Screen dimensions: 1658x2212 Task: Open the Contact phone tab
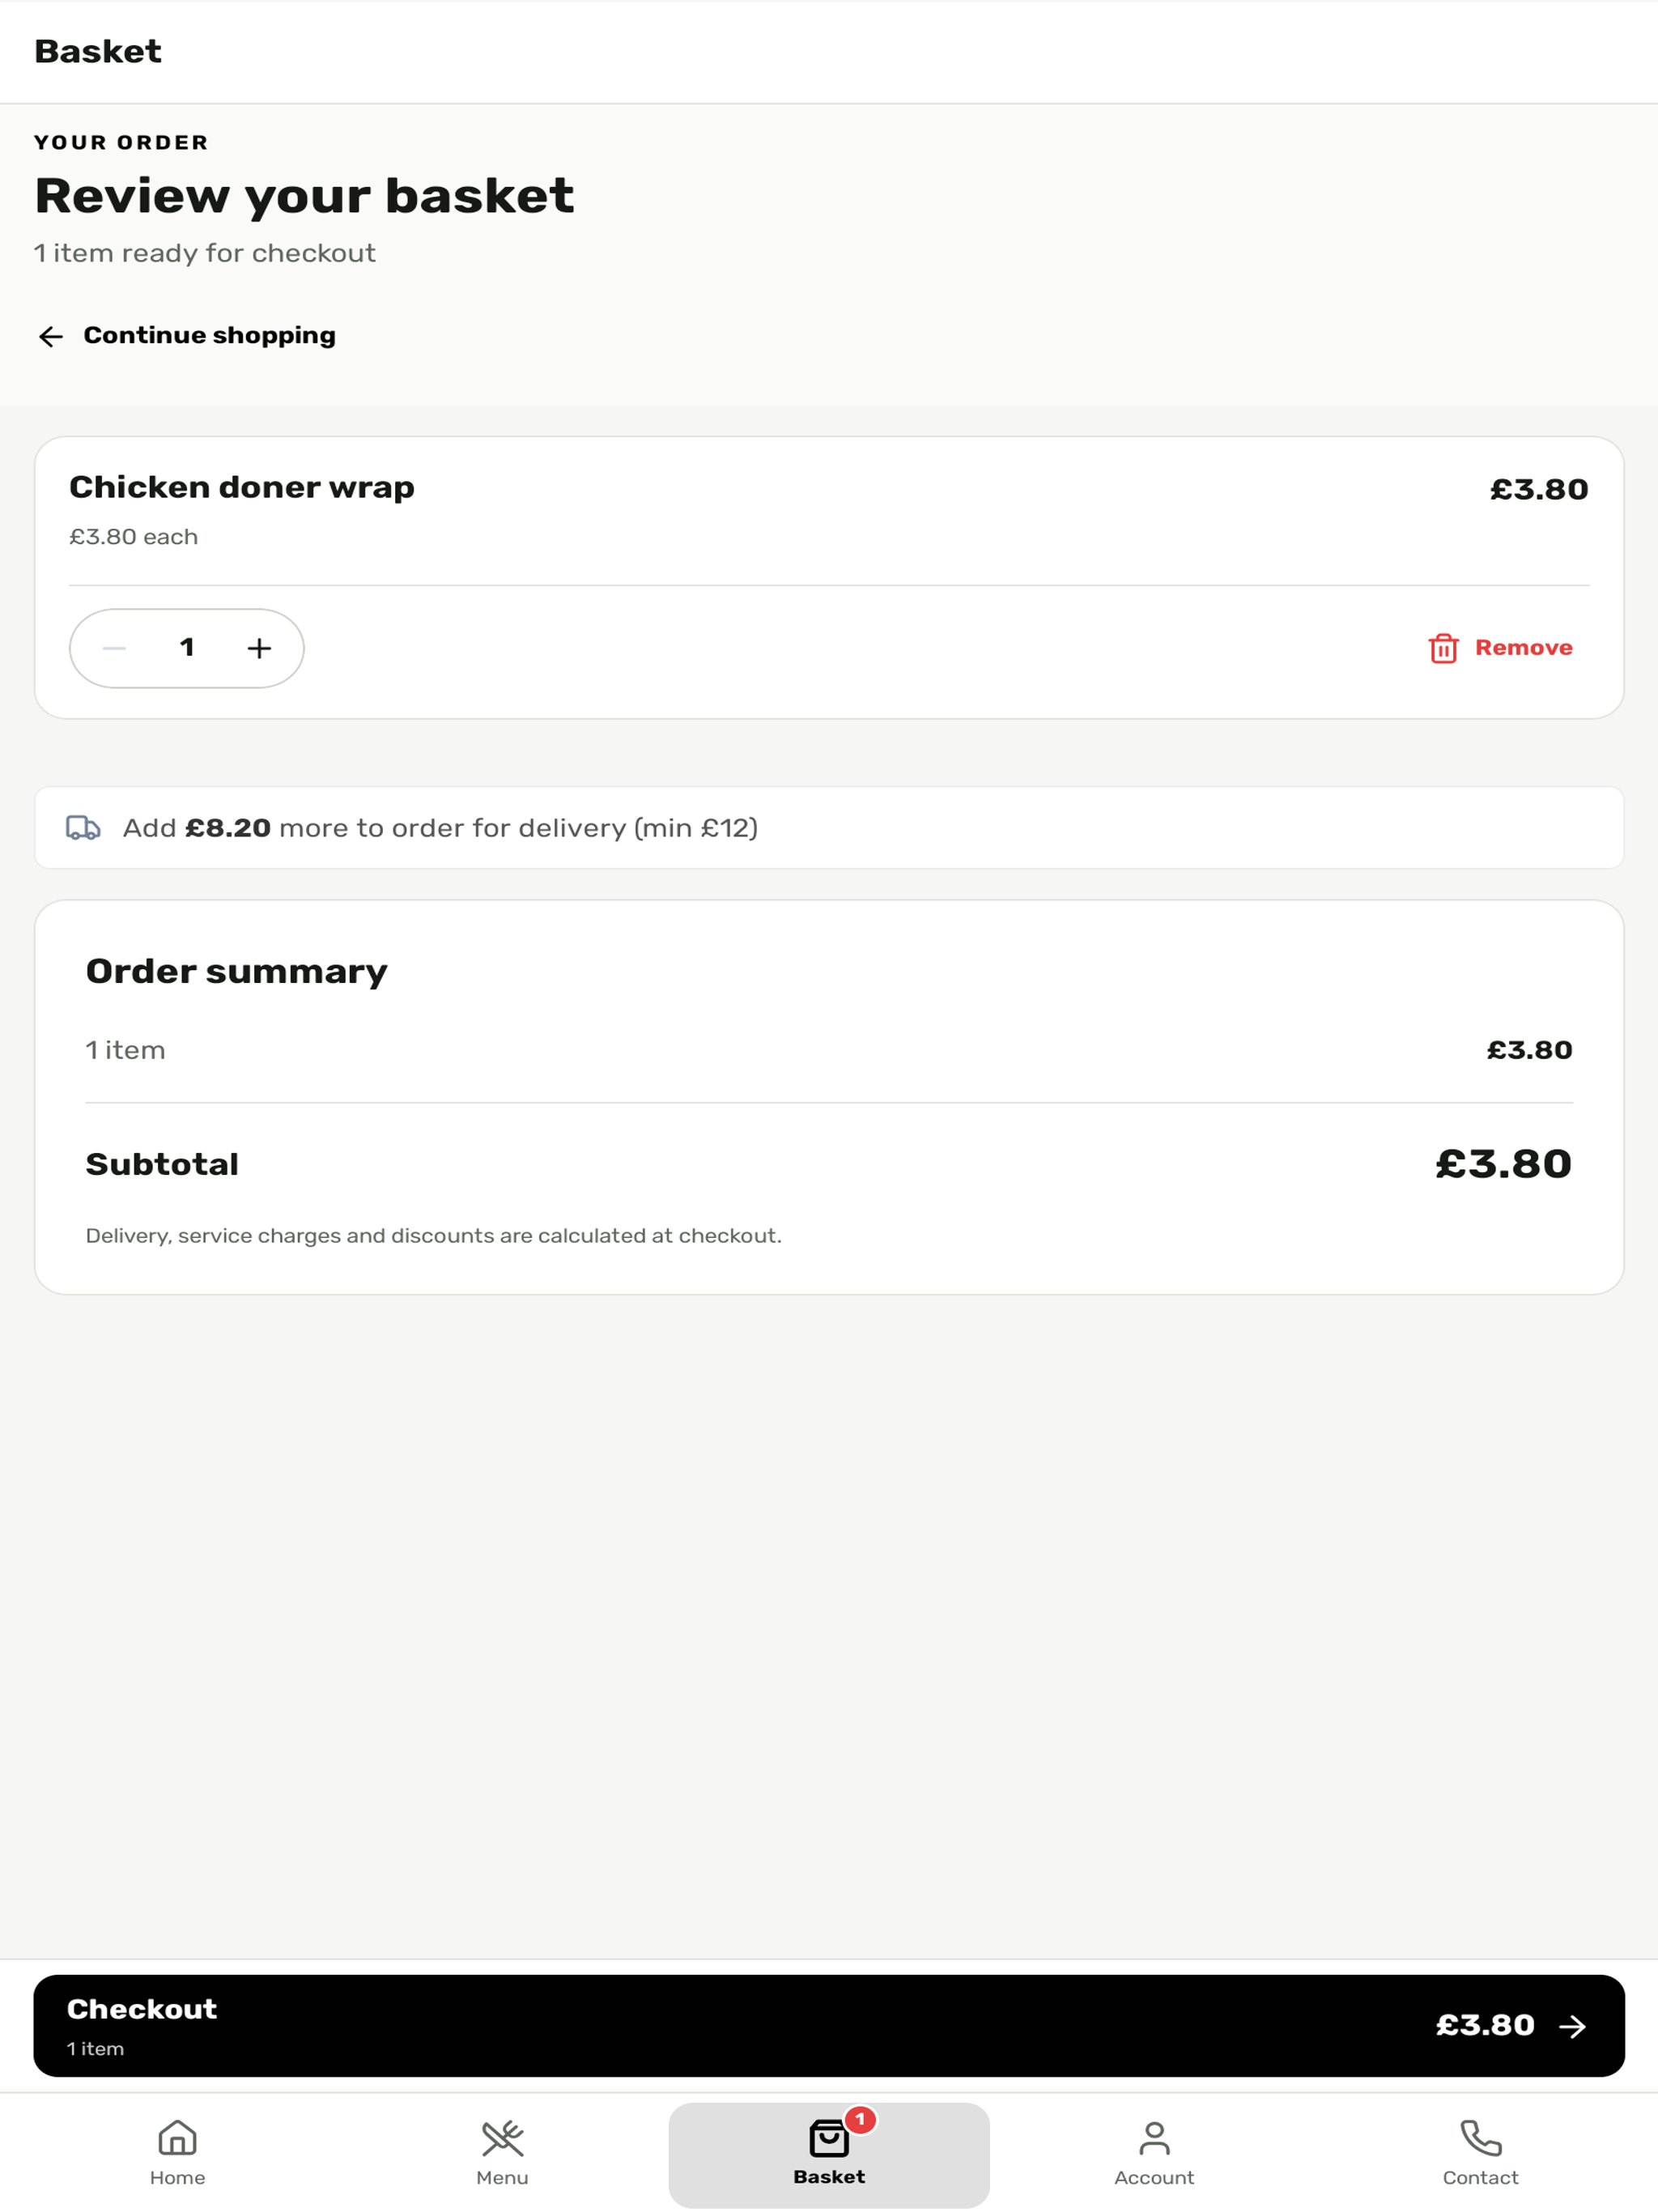tap(1480, 2154)
